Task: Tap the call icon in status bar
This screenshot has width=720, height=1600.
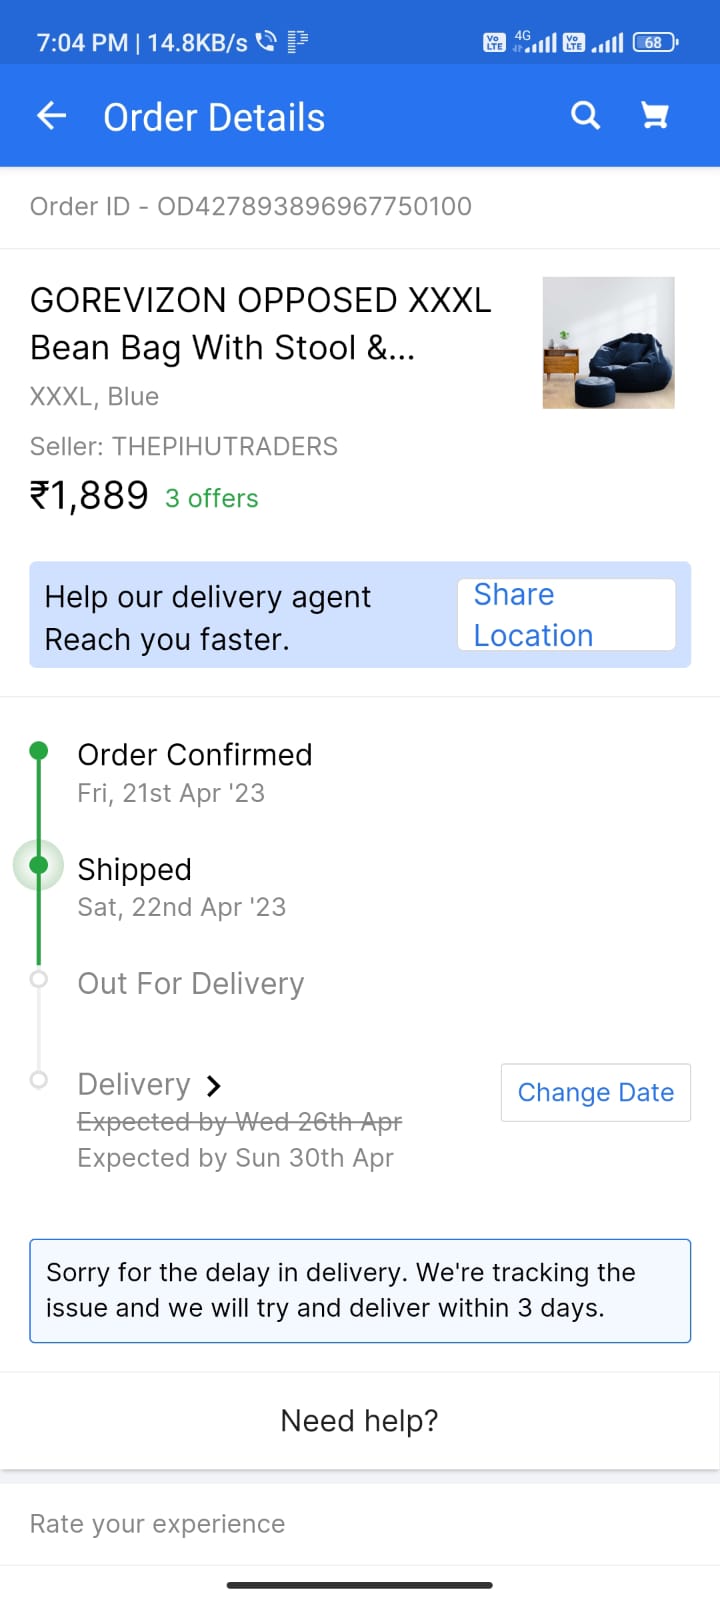Action: coord(266,42)
